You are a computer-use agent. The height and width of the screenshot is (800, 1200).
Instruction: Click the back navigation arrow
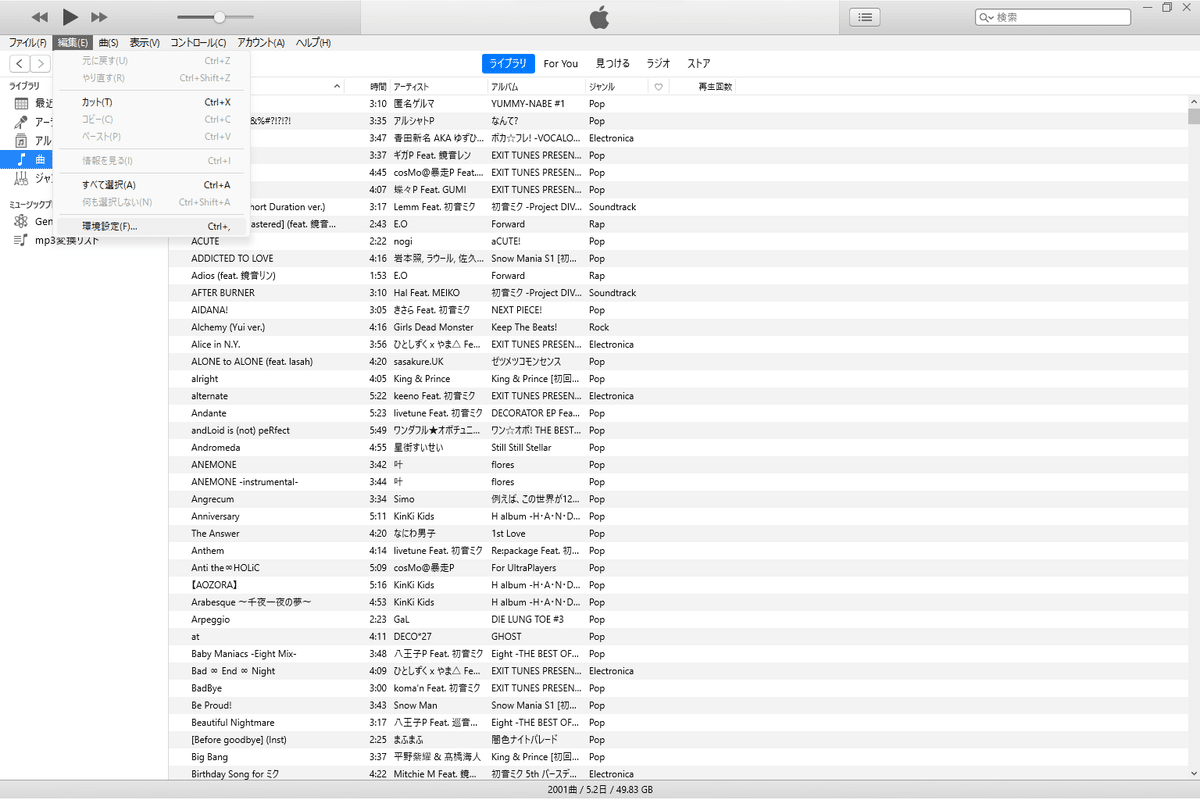coord(19,64)
